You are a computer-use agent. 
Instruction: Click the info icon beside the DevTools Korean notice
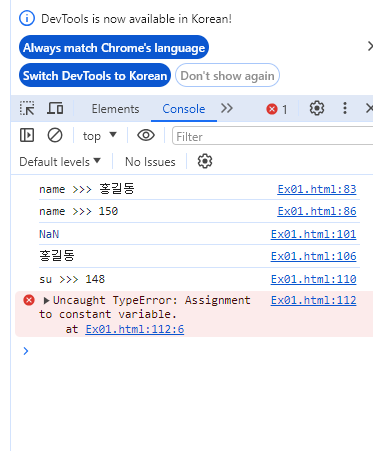click(27, 18)
